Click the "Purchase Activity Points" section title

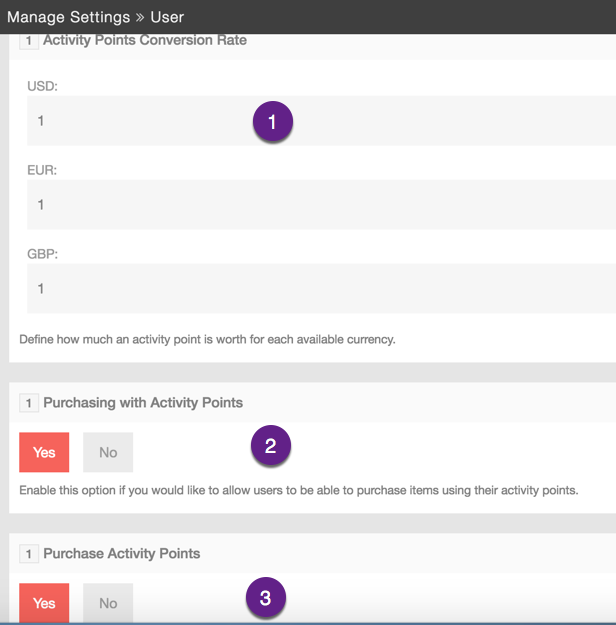121,554
